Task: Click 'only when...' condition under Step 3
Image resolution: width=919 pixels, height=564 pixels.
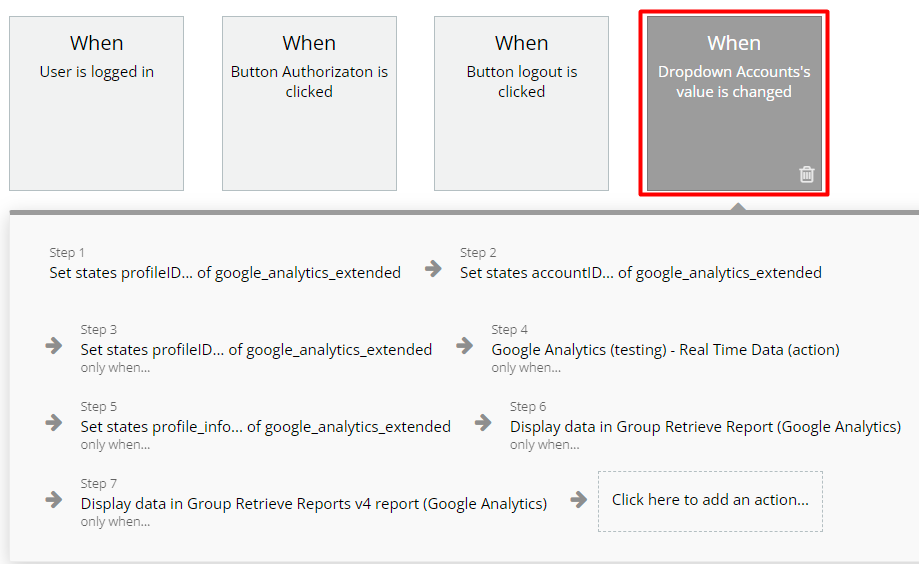Action: point(115,368)
